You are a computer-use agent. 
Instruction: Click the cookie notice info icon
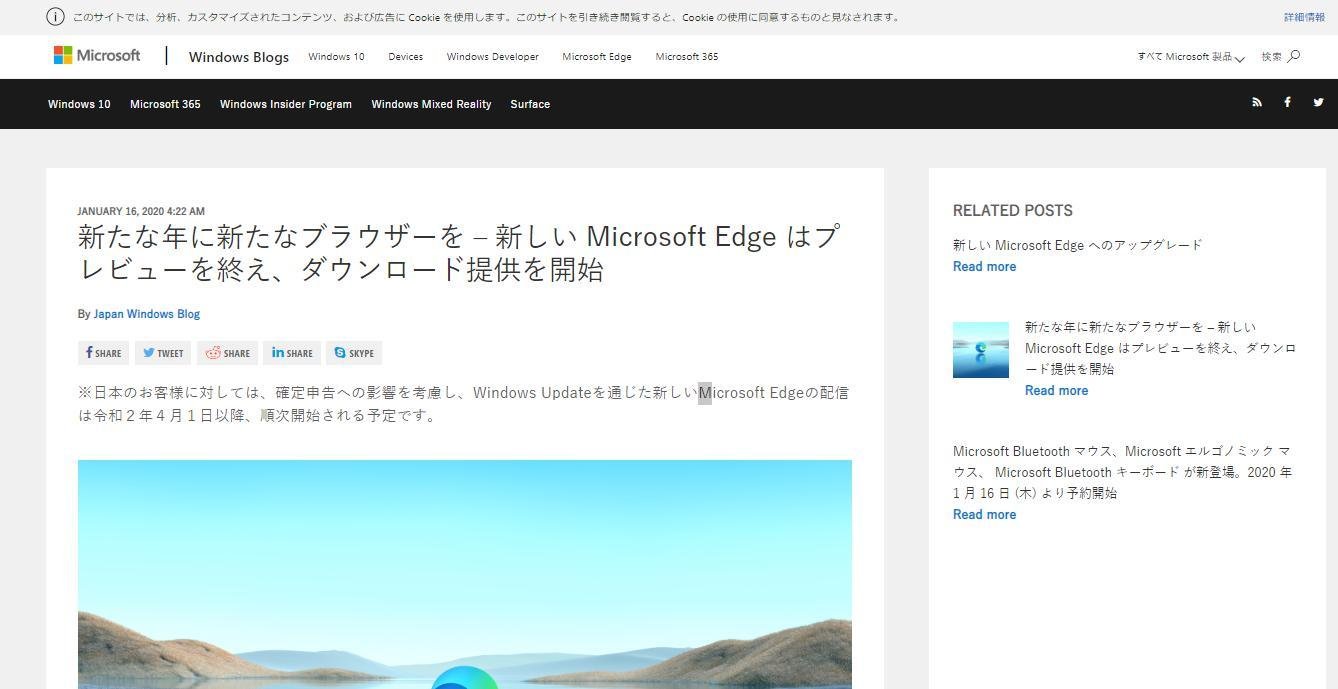[x=56, y=17]
